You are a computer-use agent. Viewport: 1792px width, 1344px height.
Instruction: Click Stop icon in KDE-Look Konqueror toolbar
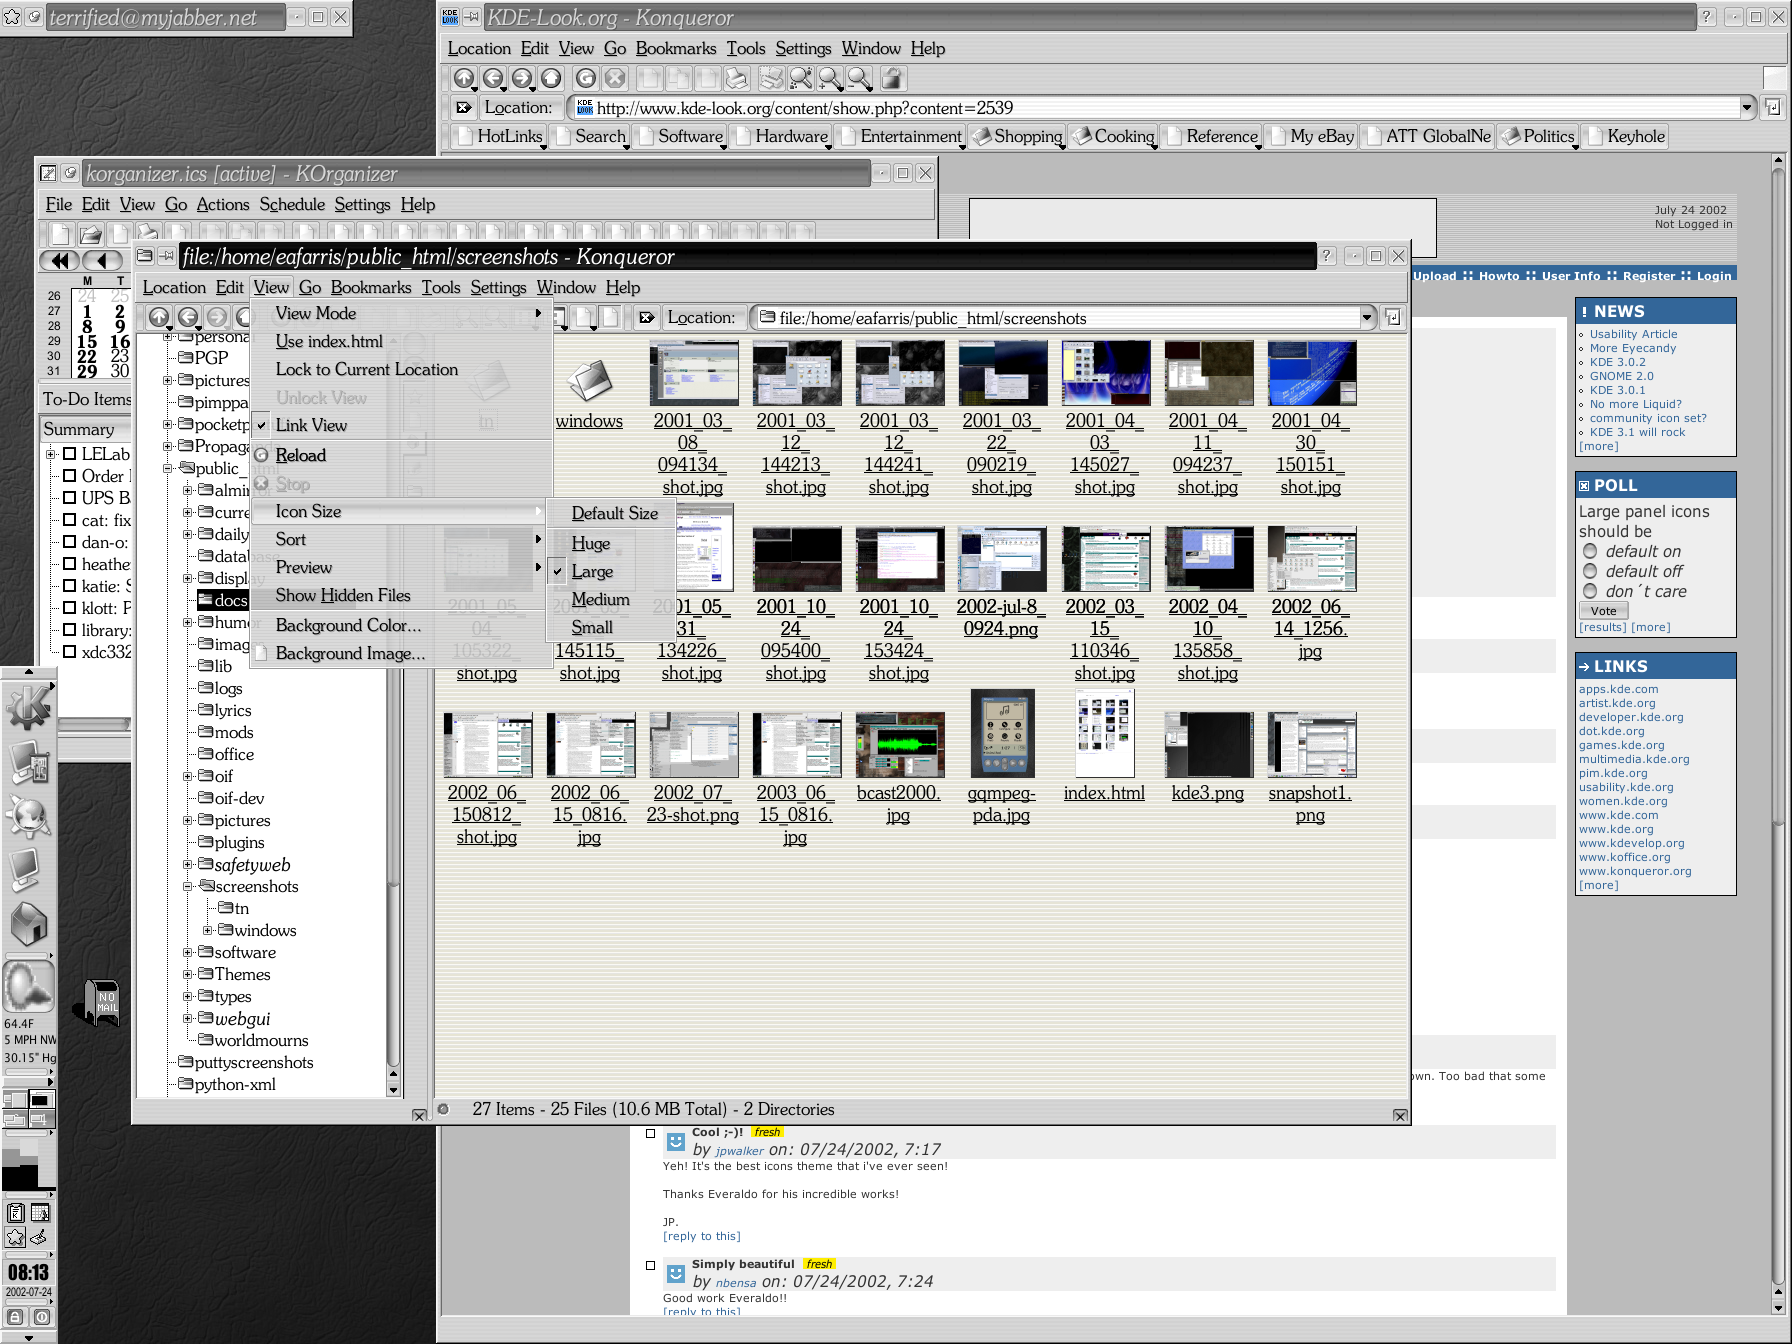click(616, 78)
